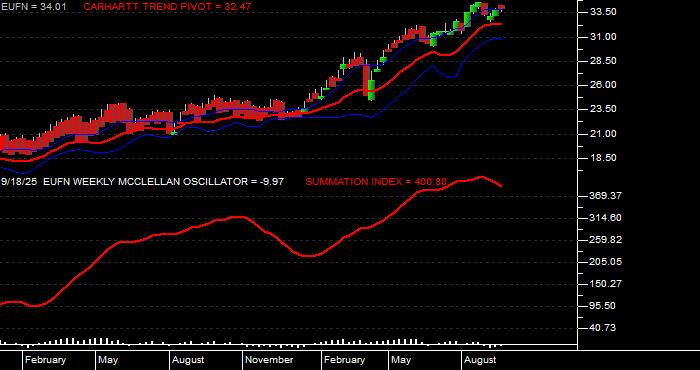Click the 369.37 summation axis value
This screenshot has height=370, width=700.
[x=606, y=195]
